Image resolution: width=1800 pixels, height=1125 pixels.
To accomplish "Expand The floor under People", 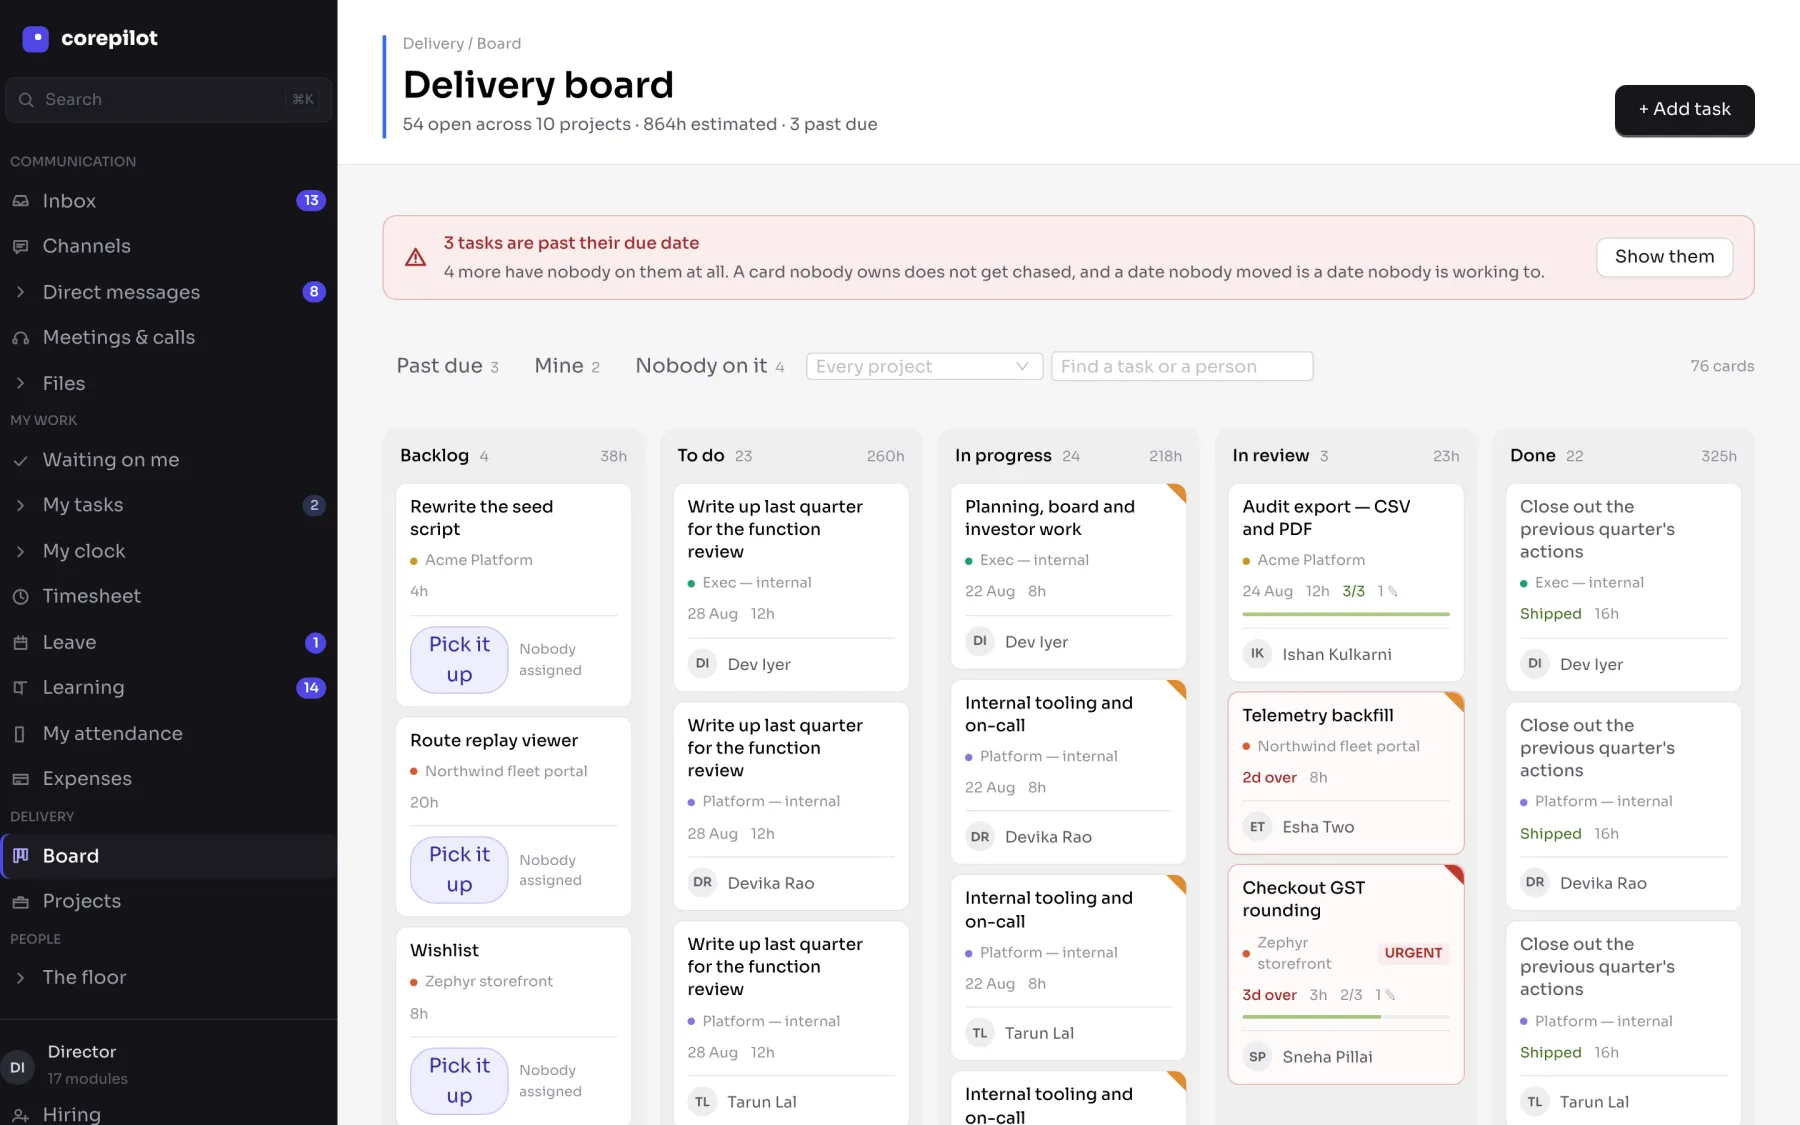I will pos(20,978).
